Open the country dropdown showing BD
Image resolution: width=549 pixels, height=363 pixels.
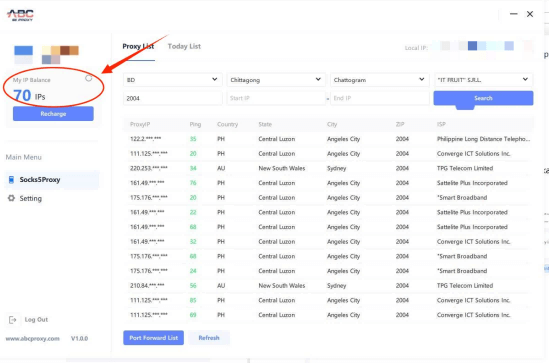point(173,80)
